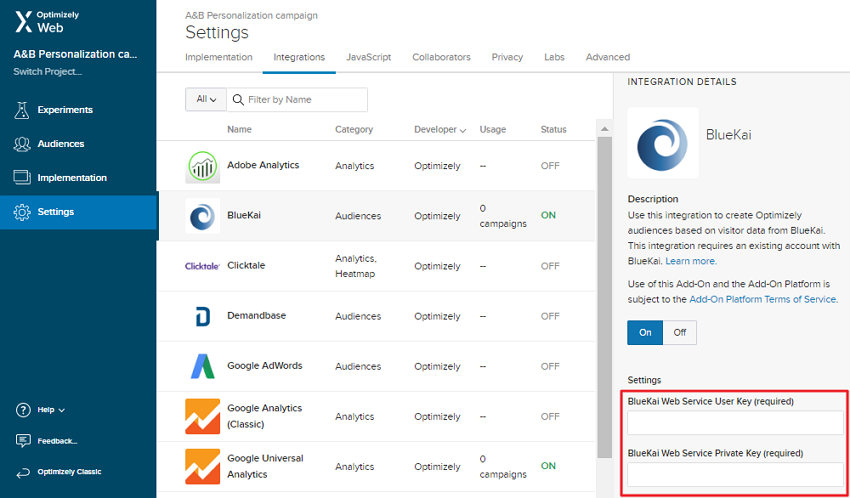Click the BlueKai logo in the list
The image size is (850, 498).
click(202, 216)
